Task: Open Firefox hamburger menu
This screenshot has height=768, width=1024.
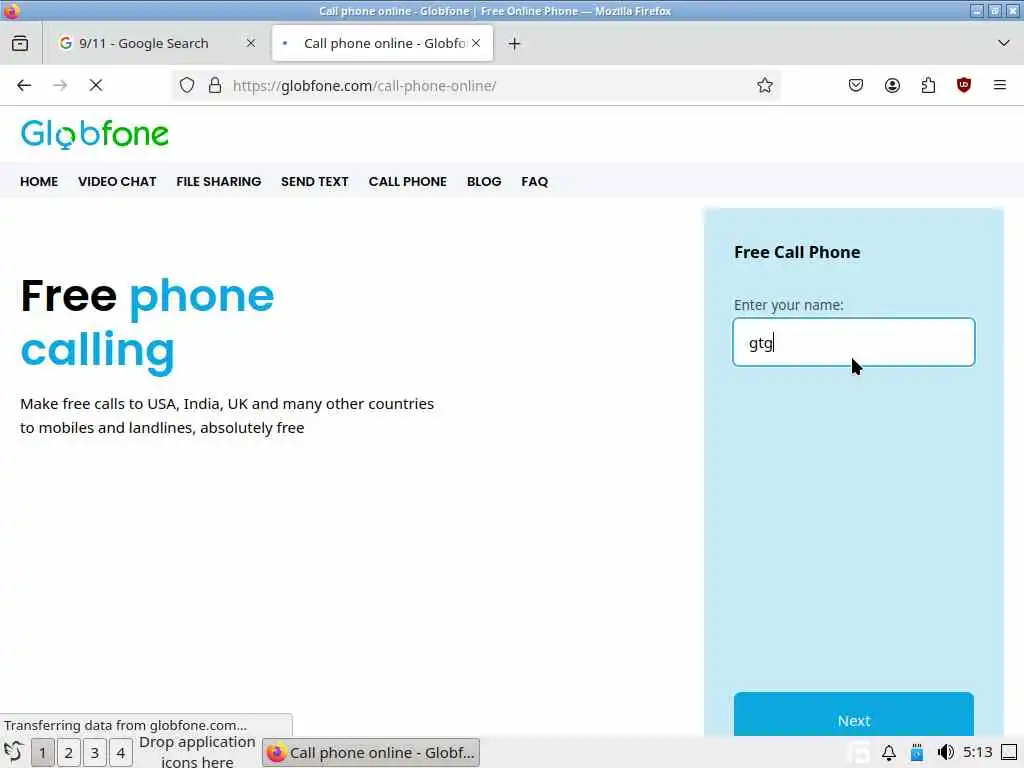Action: [999, 85]
